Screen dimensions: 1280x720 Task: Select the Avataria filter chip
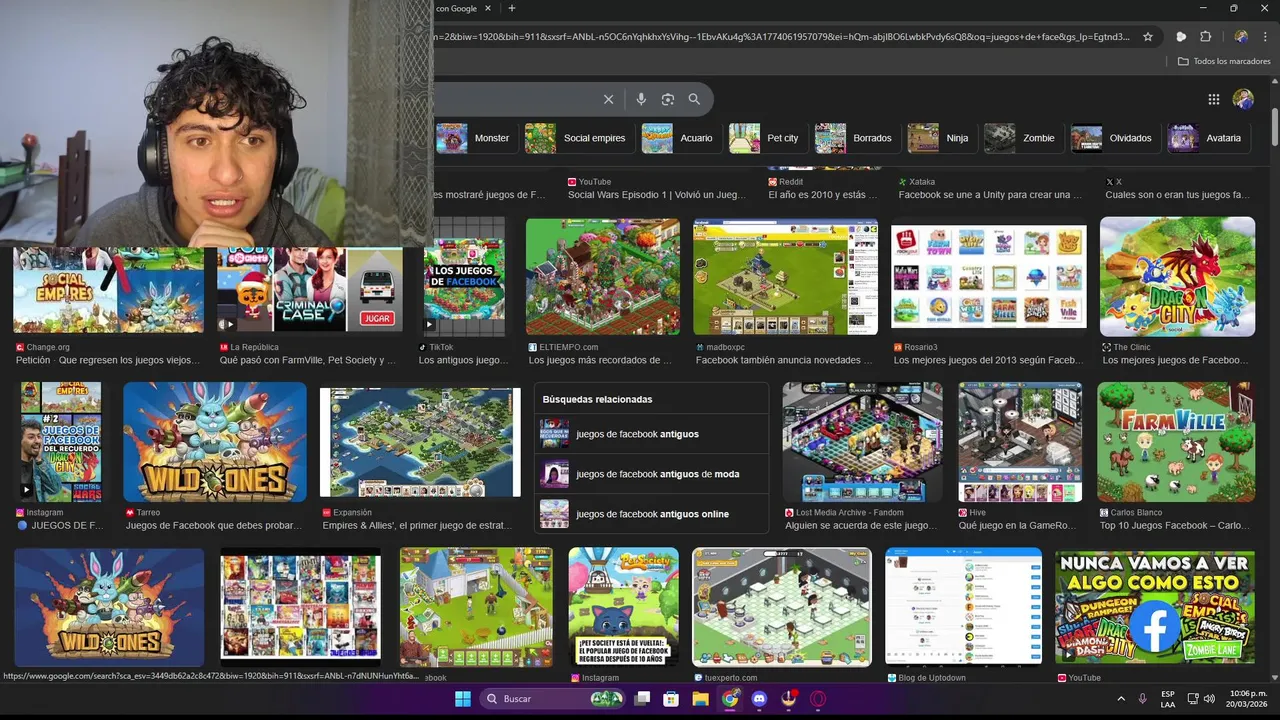pyautogui.click(x=1207, y=138)
